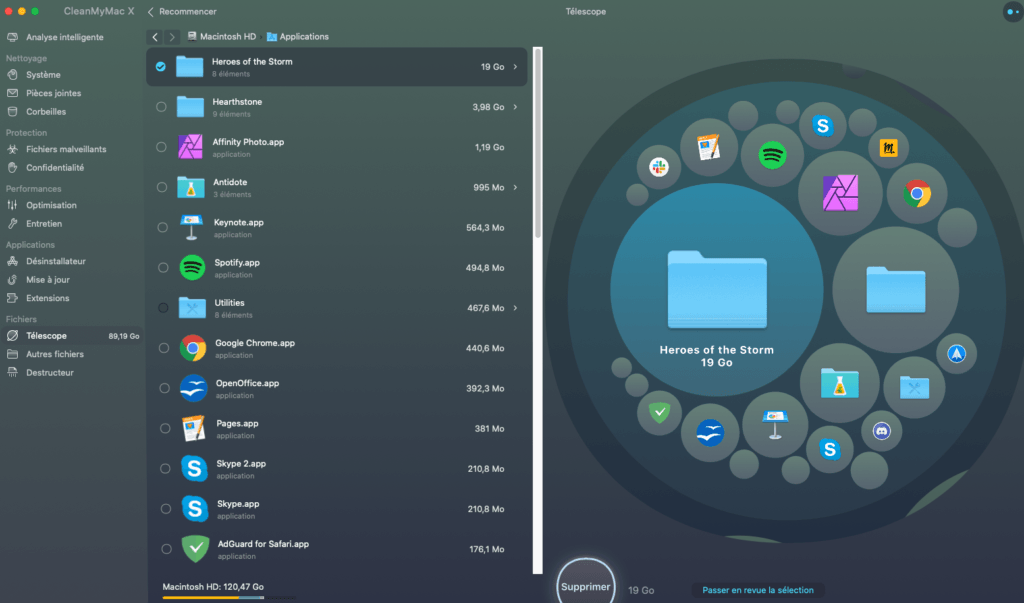1024x603 pixels.
Task: Select the Télescope sidebar item
Action: click(72, 336)
